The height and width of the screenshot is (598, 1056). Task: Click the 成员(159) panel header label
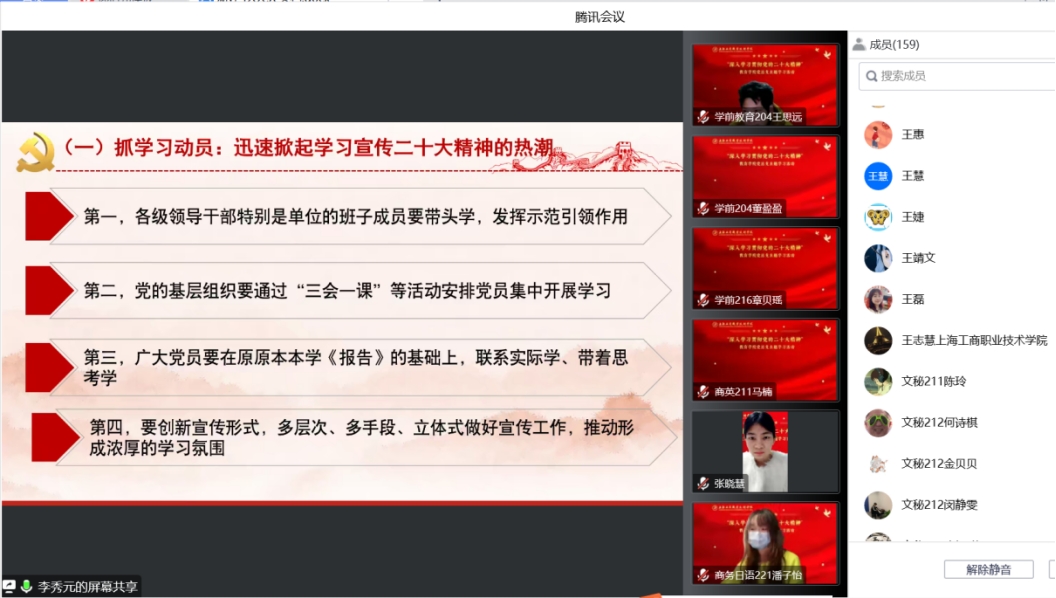point(894,44)
